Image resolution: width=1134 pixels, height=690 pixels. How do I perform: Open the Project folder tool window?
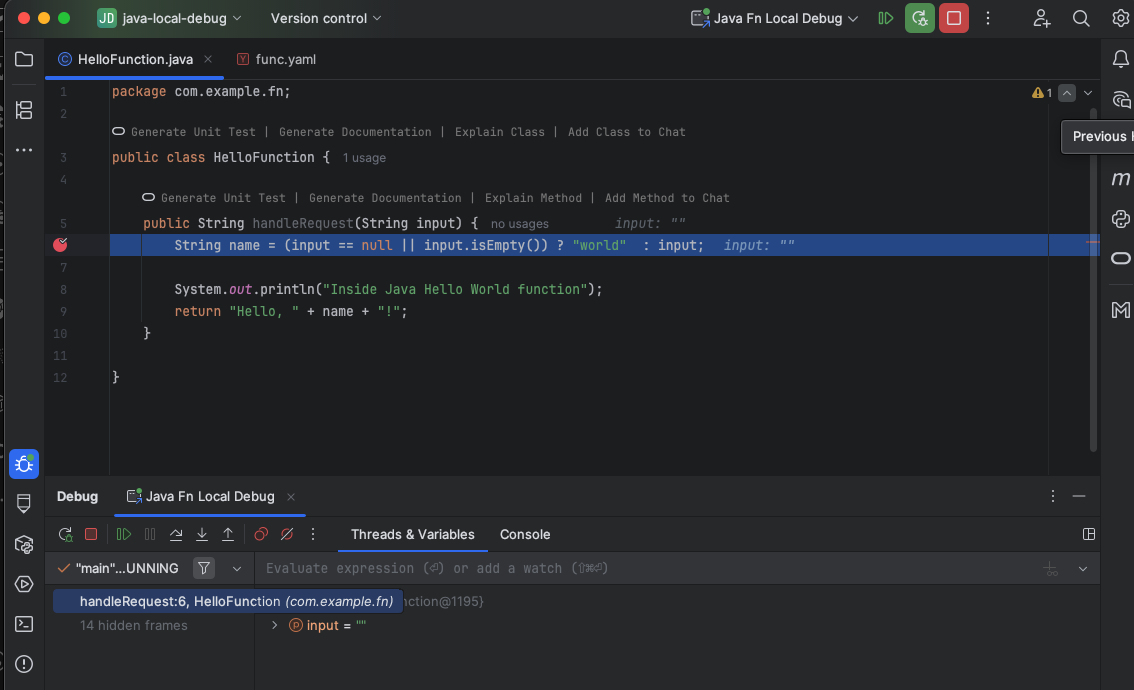click(x=24, y=59)
